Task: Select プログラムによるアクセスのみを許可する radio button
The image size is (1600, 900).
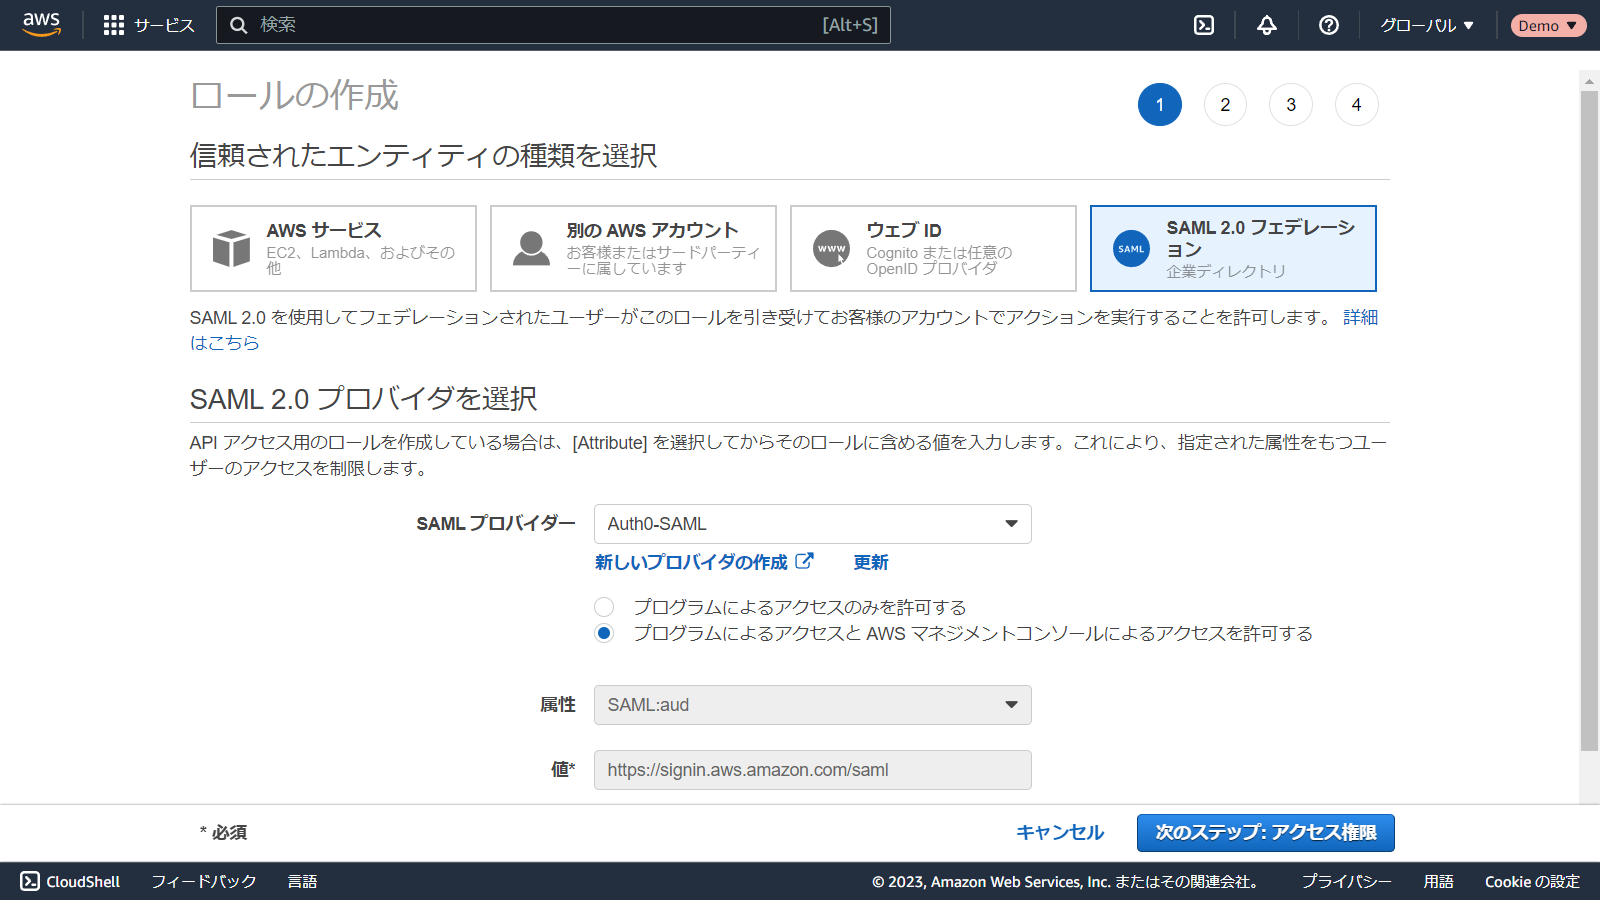Action: (604, 607)
